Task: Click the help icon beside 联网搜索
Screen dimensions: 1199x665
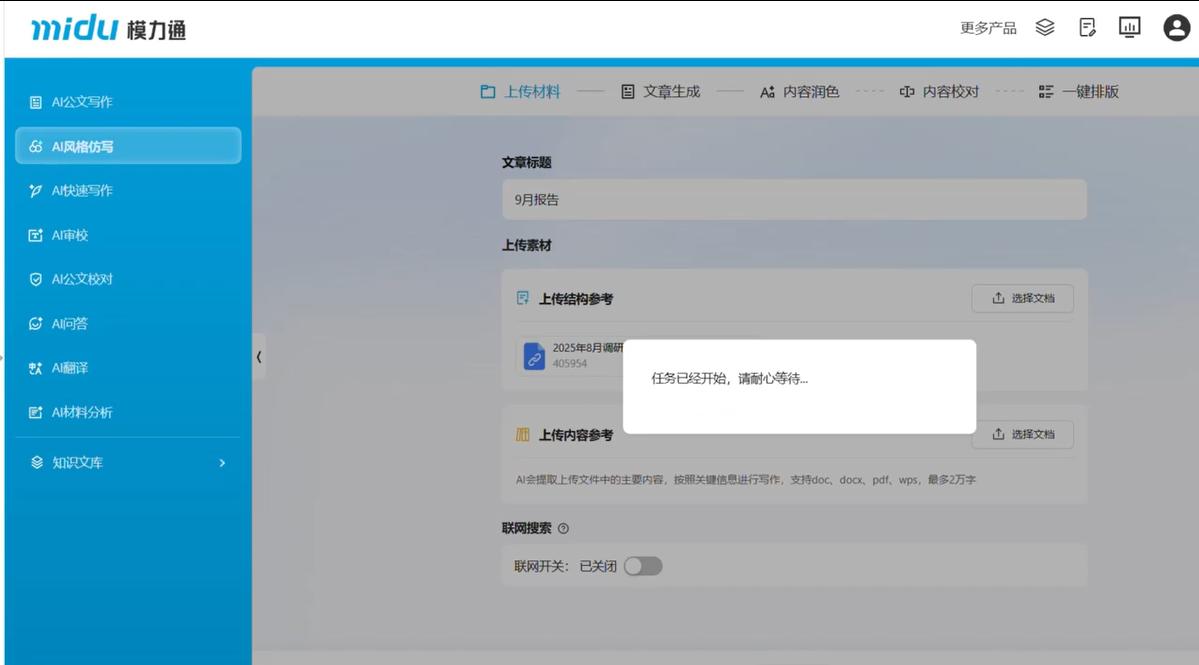Action: point(563,529)
